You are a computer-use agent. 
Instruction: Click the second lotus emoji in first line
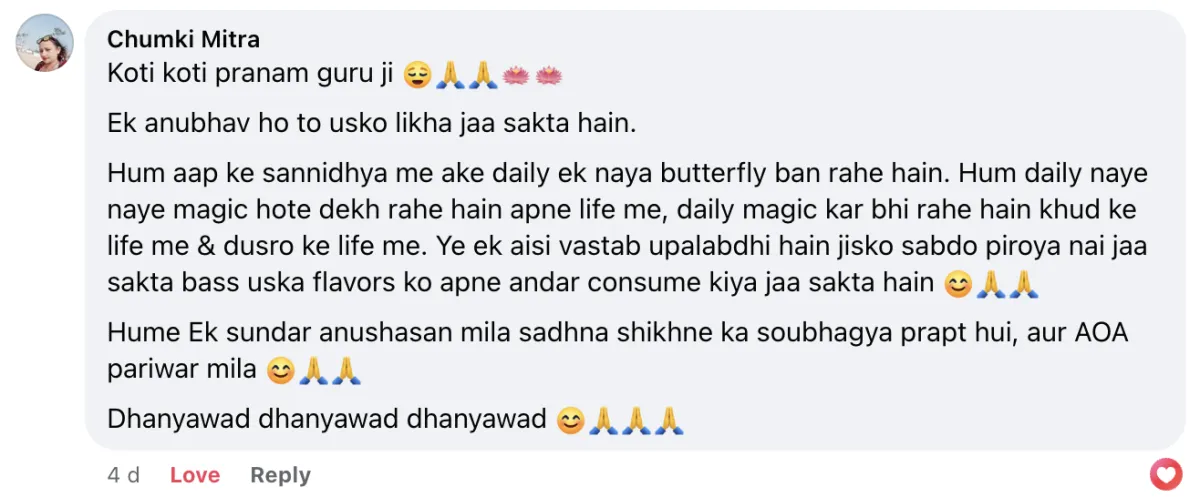(548, 74)
